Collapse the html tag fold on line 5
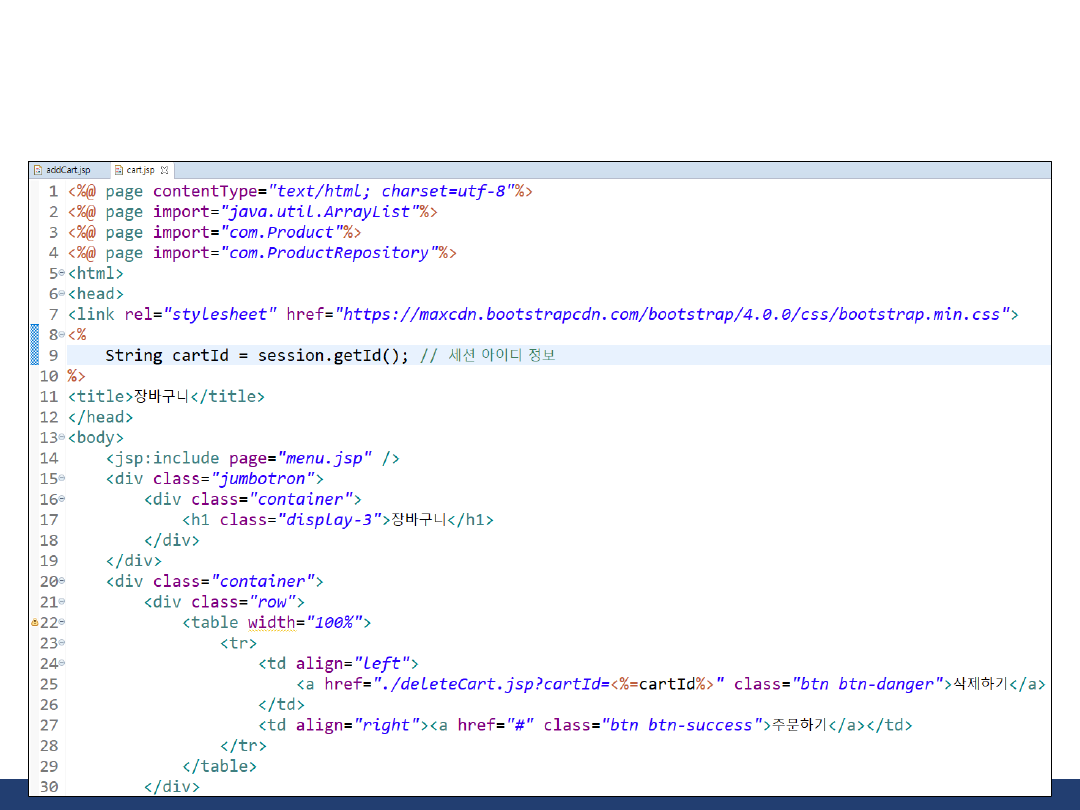Viewport: 1080px width, 810px height. 62,273
